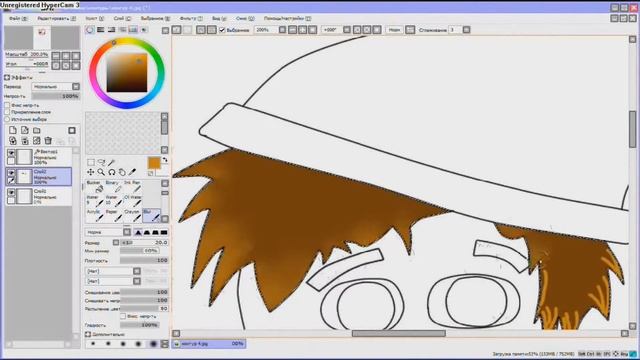Toggle the HSV sliders panel icon

click(111, 30)
